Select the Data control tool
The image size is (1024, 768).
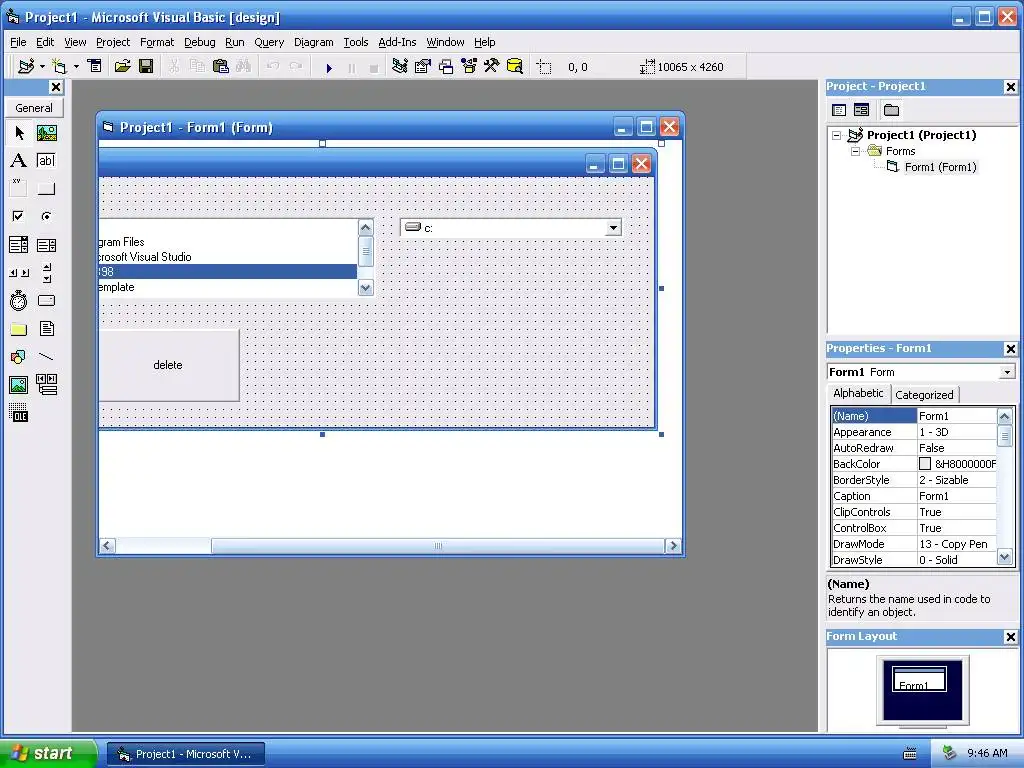point(46,385)
